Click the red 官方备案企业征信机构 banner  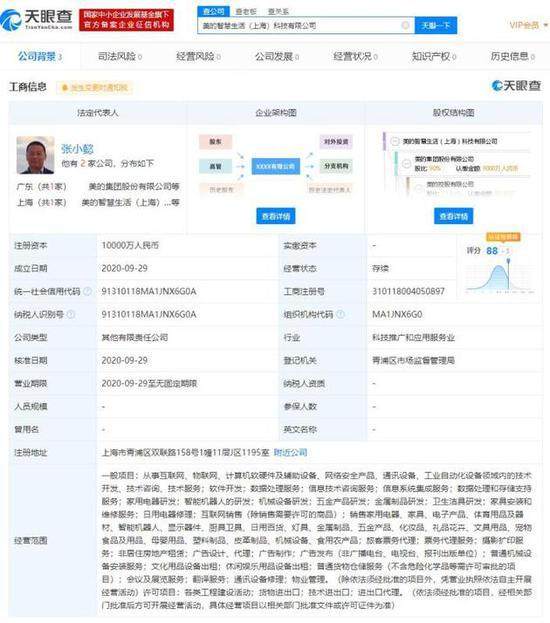126,20
